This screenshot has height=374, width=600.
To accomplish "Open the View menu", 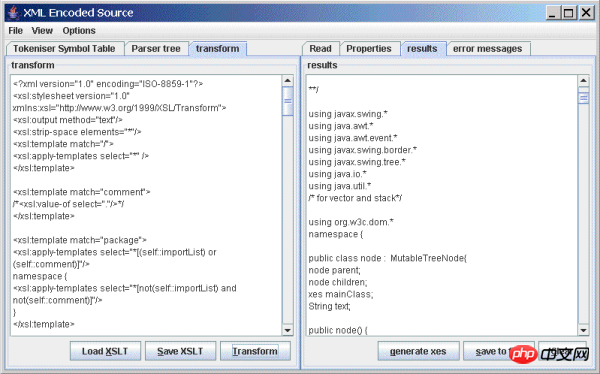I will (x=42, y=31).
